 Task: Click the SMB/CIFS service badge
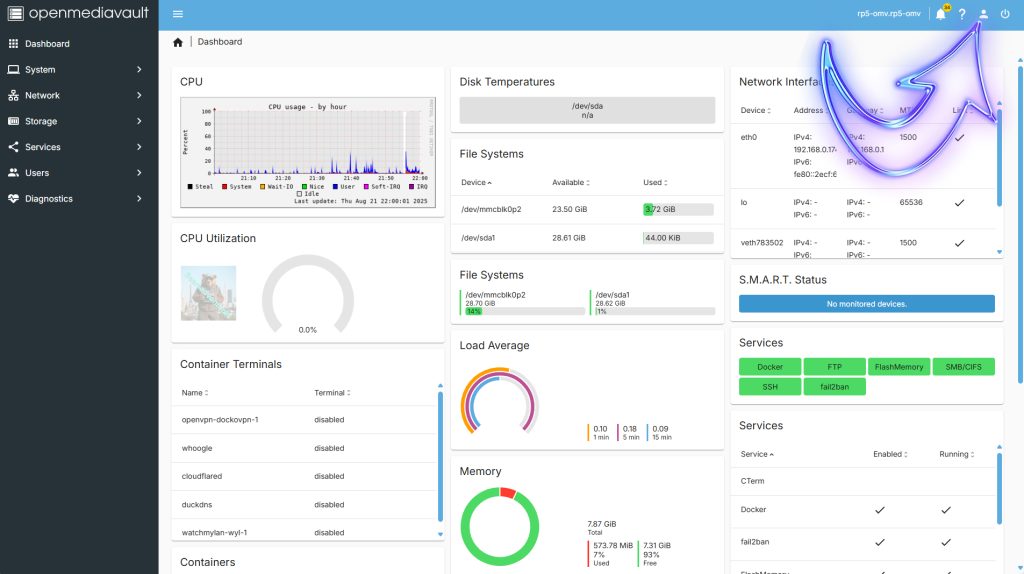[963, 367]
